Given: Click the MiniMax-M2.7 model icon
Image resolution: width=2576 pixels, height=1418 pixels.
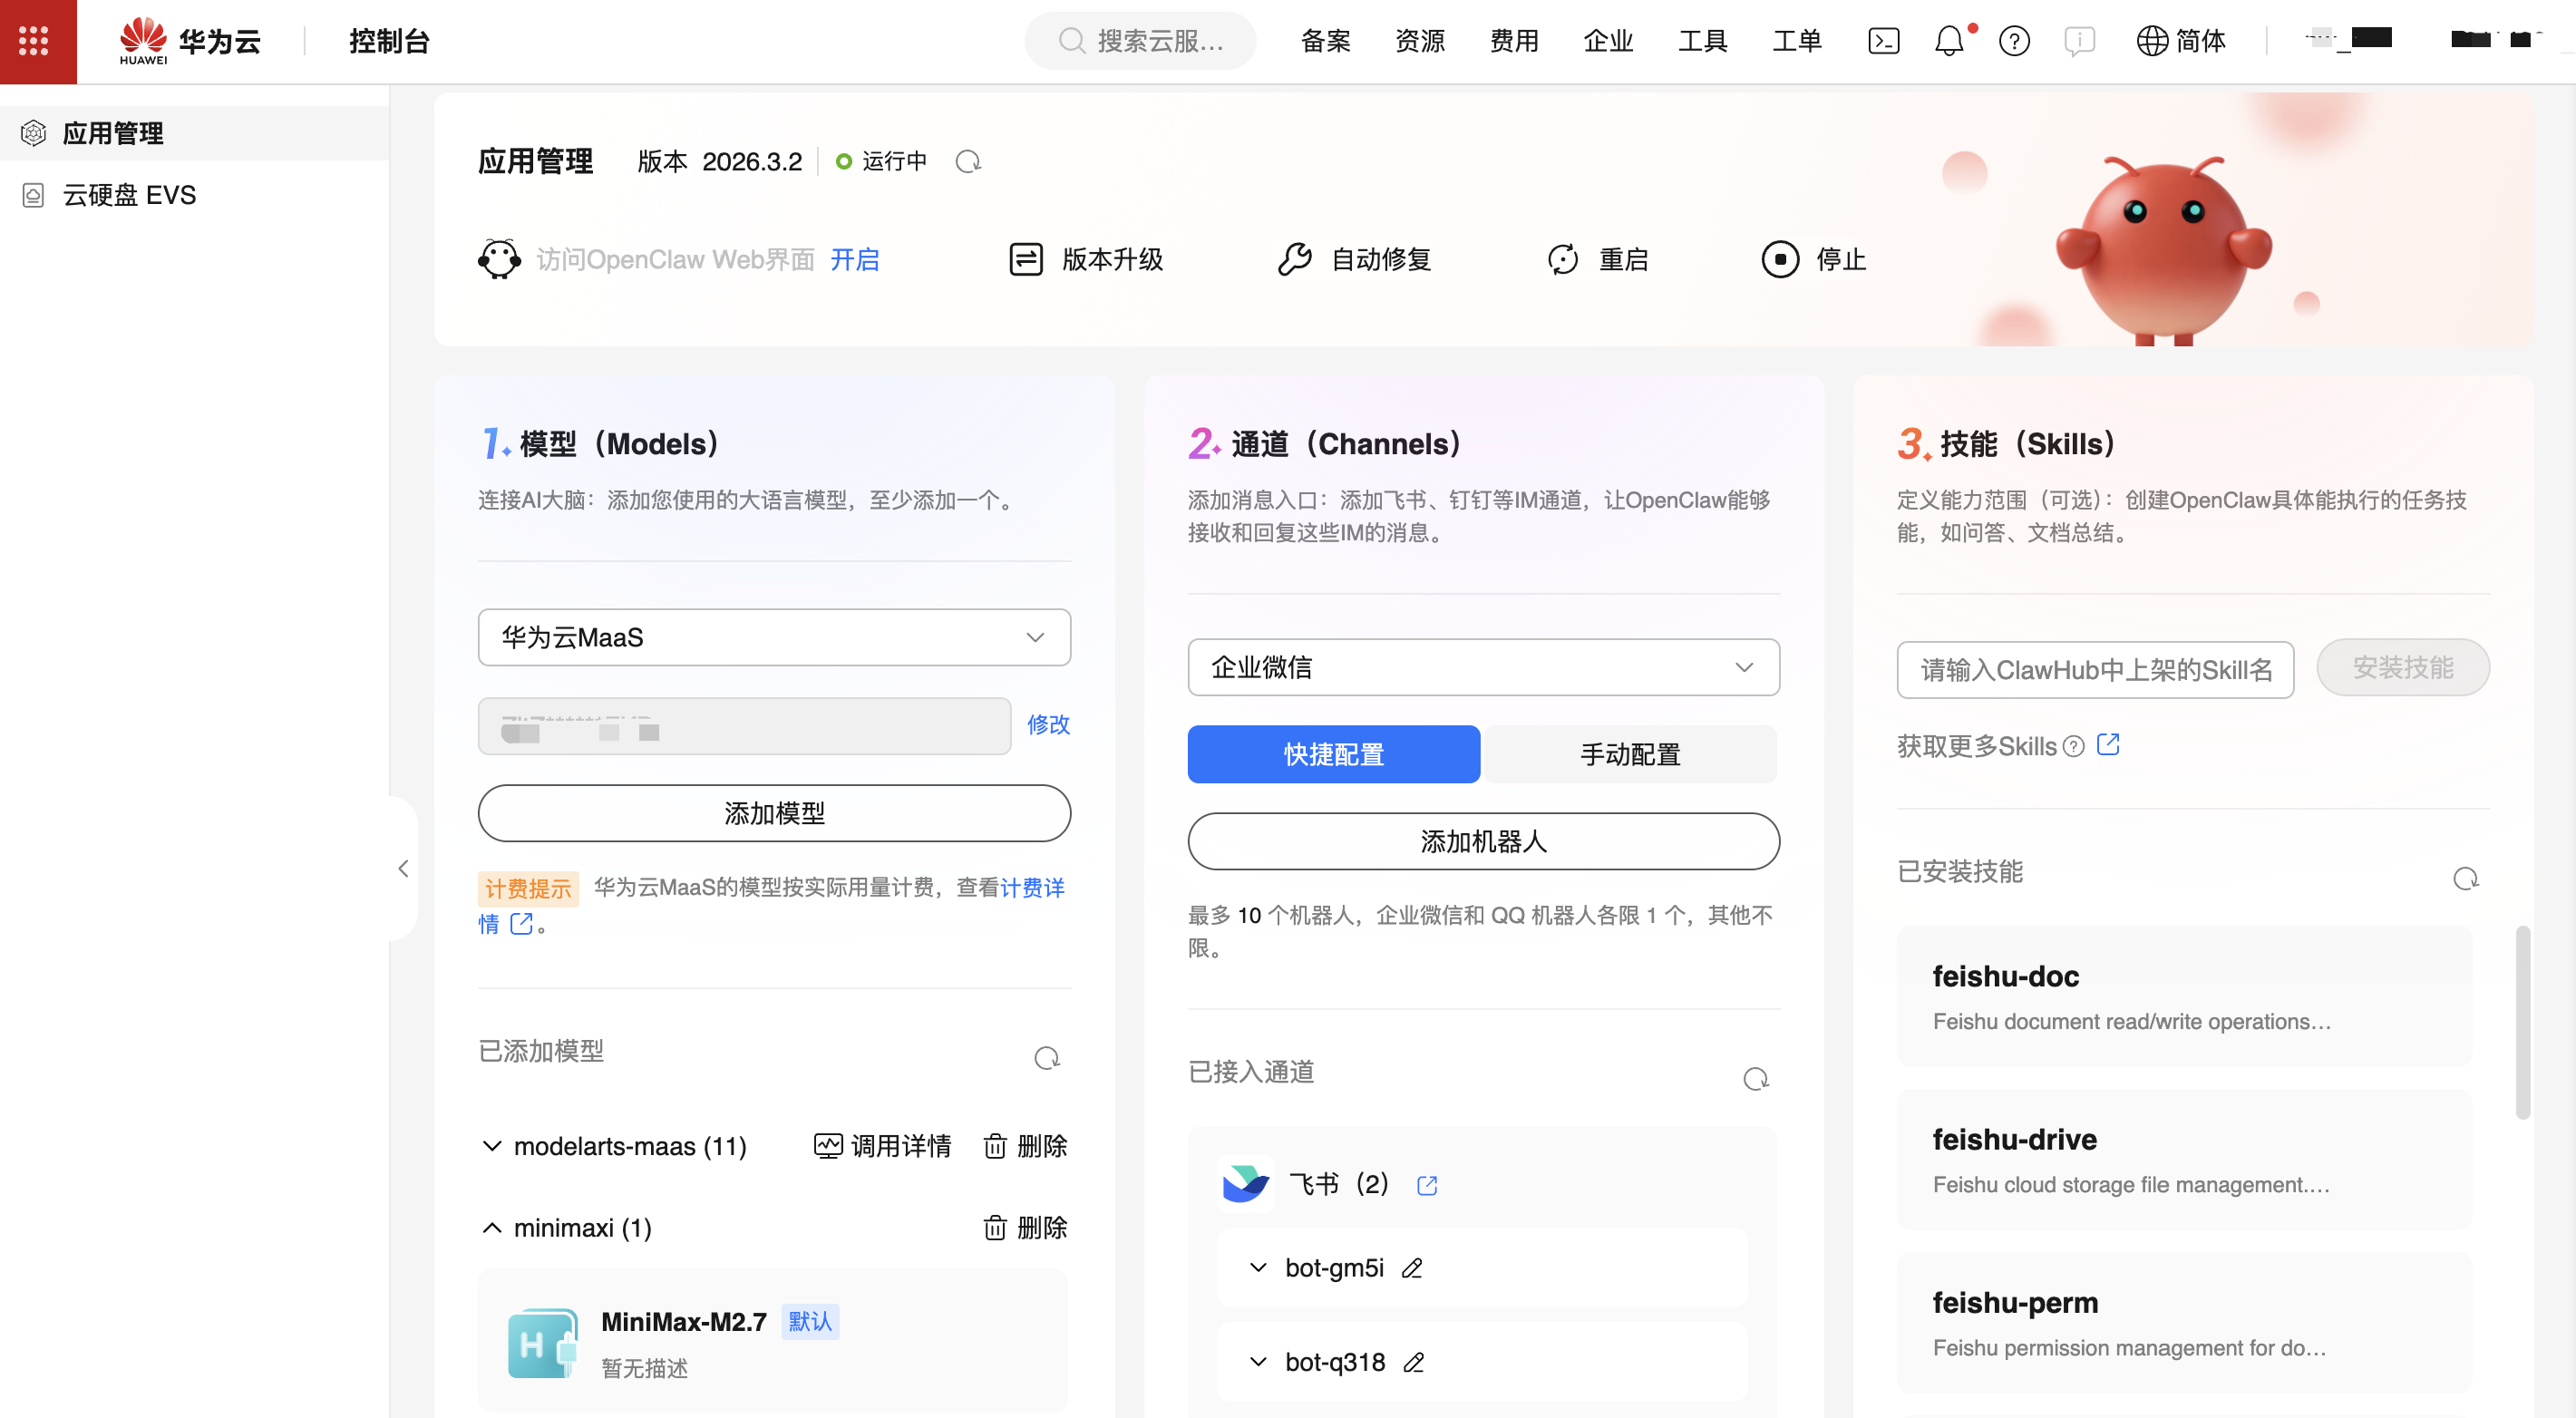Looking at the screenshot, I should pyautogui.click(x=542, y=1343).
